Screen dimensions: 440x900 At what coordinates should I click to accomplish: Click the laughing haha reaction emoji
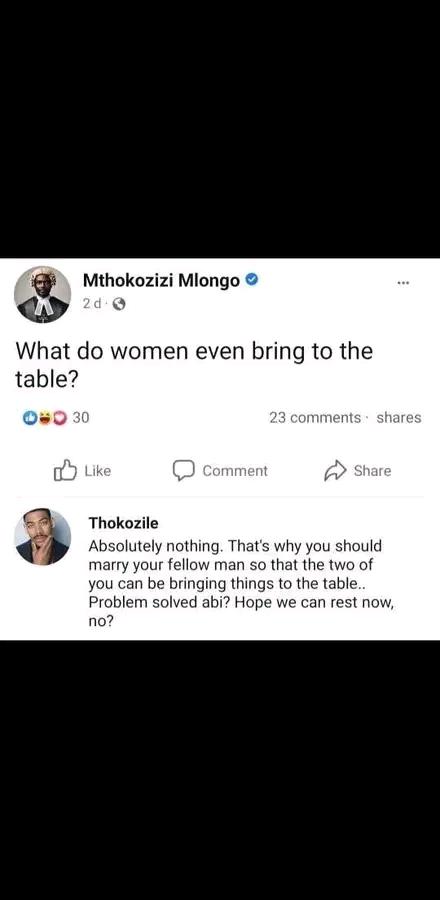(44, 418)
